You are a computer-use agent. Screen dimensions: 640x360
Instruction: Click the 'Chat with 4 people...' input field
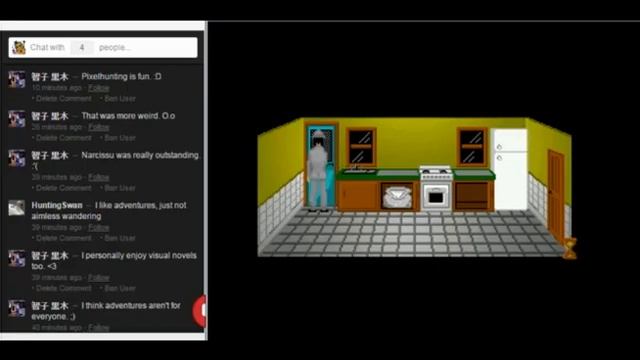[103, 47]
